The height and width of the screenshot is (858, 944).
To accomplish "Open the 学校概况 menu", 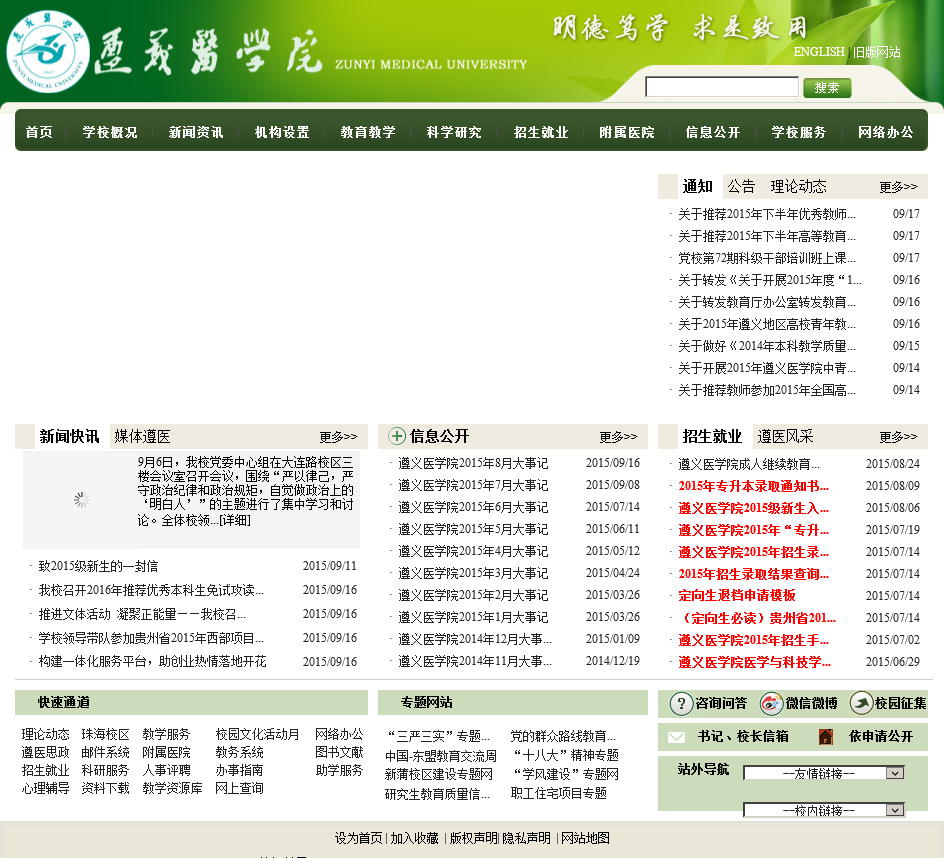I will [x=110, y=132].
